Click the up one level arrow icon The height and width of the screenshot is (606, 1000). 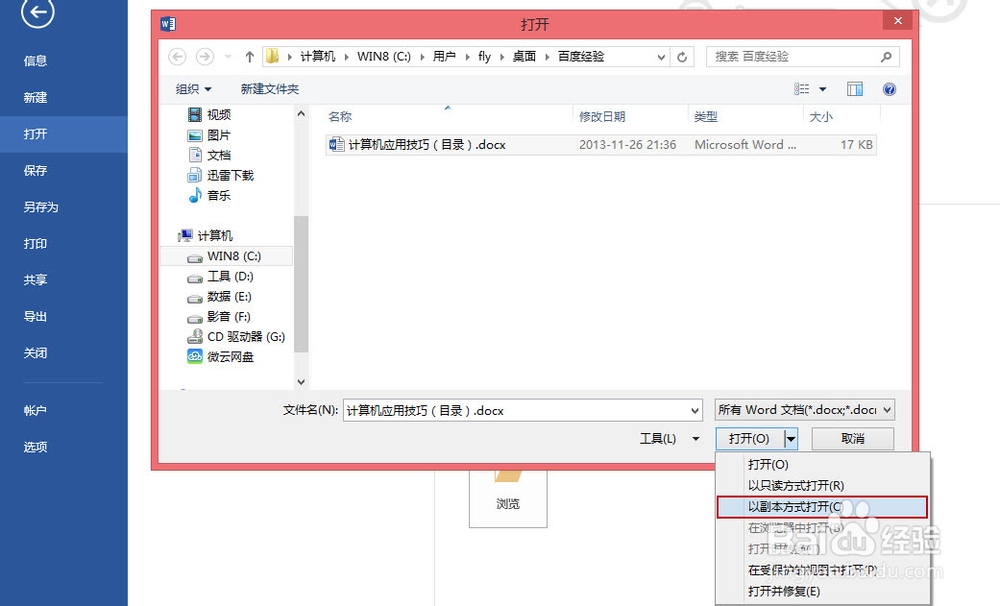pos(248,56)
